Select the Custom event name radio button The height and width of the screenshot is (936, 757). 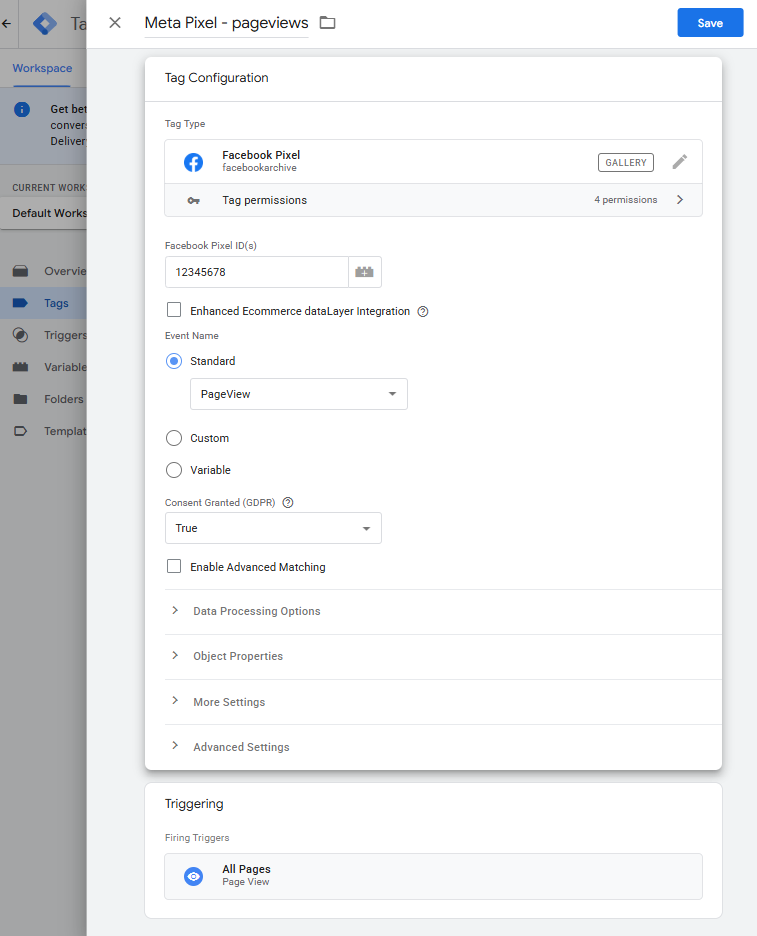174,438
